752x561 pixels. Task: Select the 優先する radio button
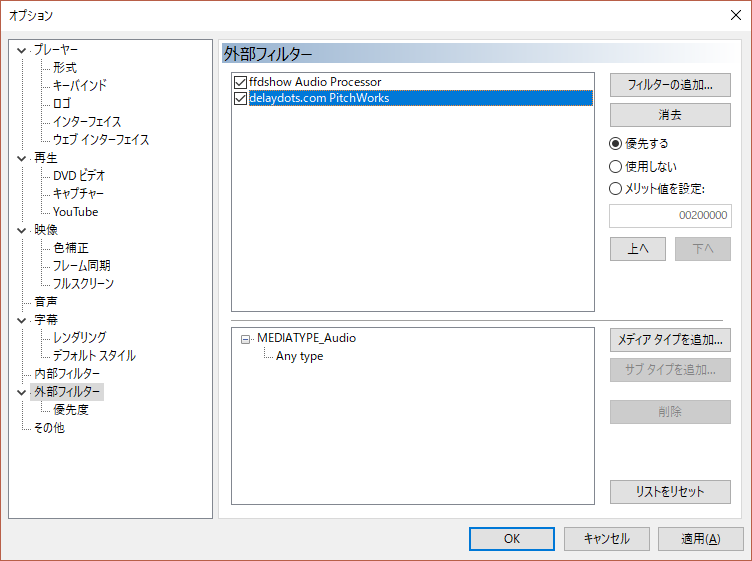tap(615, 143)
